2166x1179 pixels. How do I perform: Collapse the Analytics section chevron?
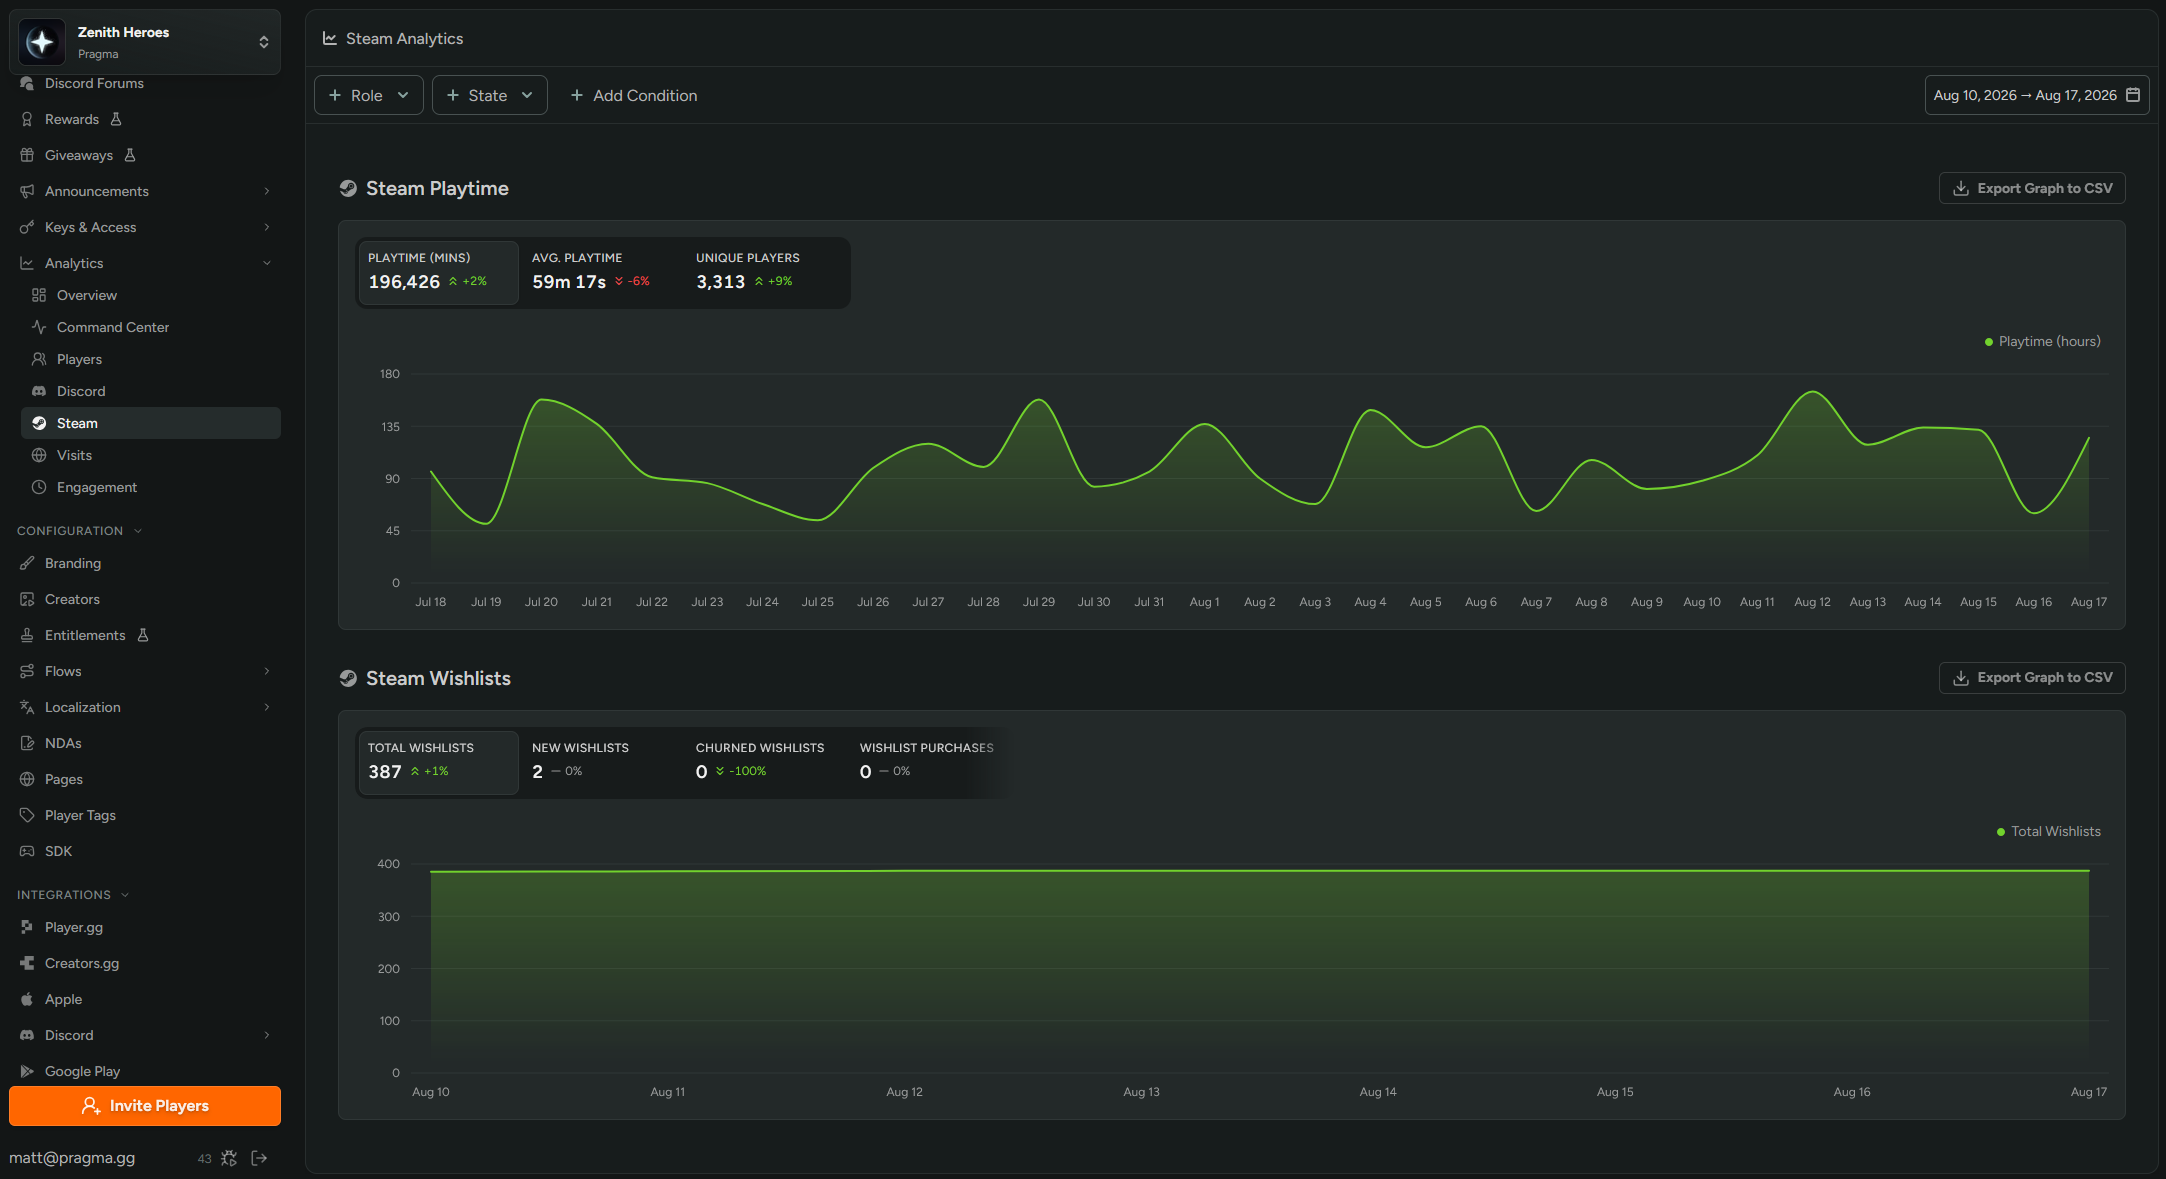click(266, 263)
